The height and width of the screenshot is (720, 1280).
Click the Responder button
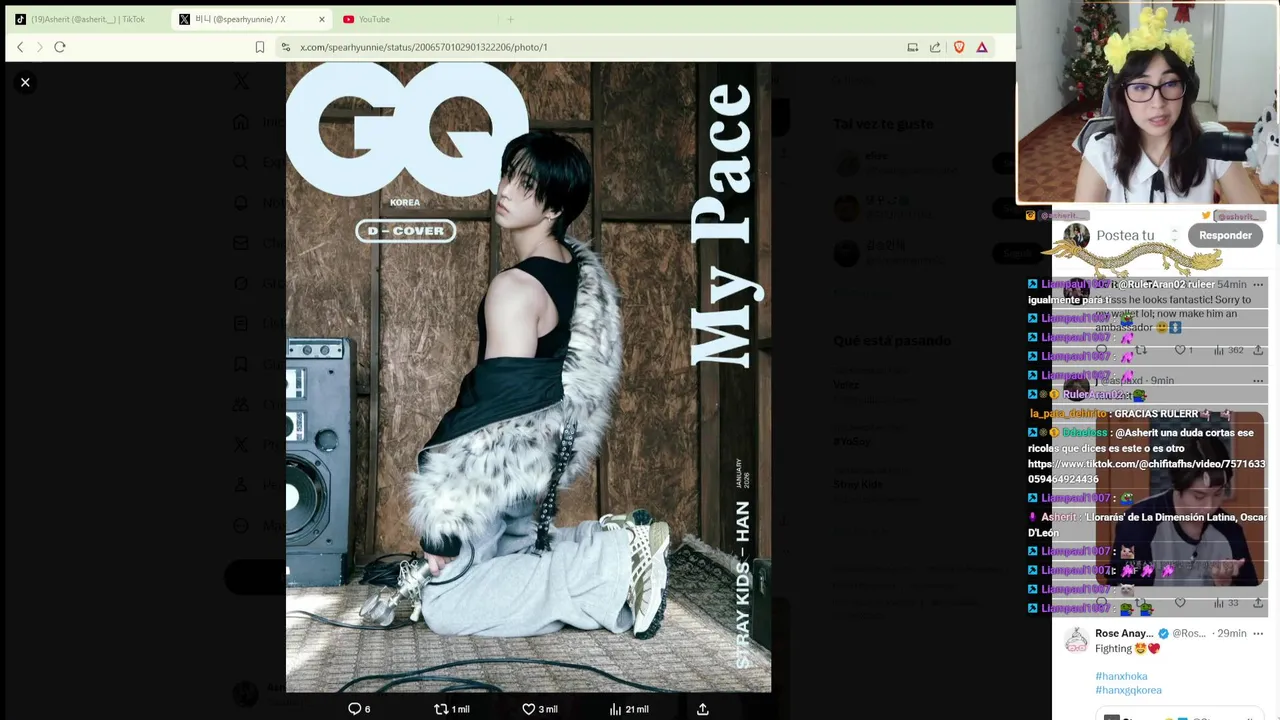tap(1225, 235)
